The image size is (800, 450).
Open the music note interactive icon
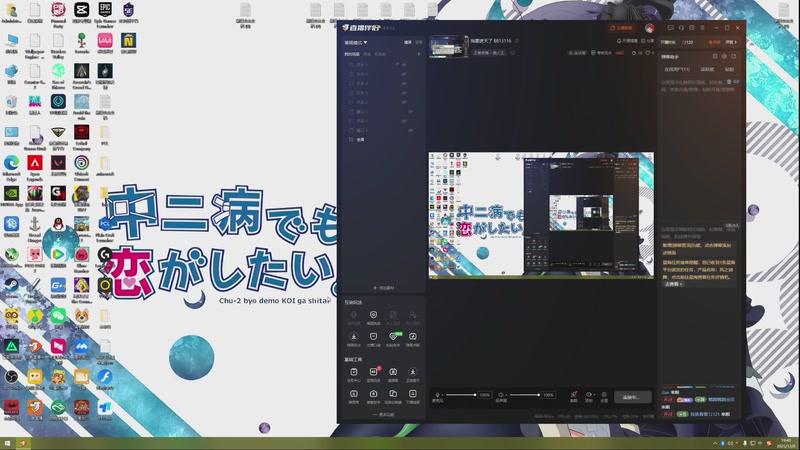413,337
